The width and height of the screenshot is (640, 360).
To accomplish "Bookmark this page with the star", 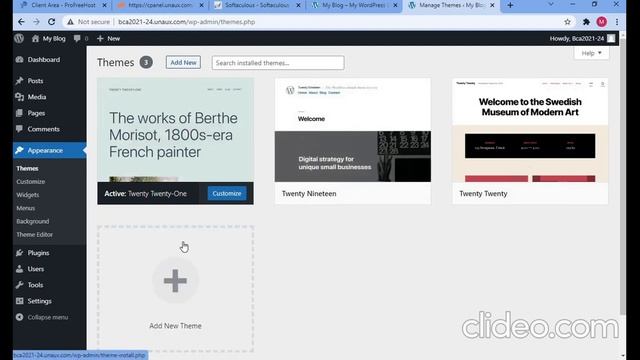I will click(x=567, y=22).
